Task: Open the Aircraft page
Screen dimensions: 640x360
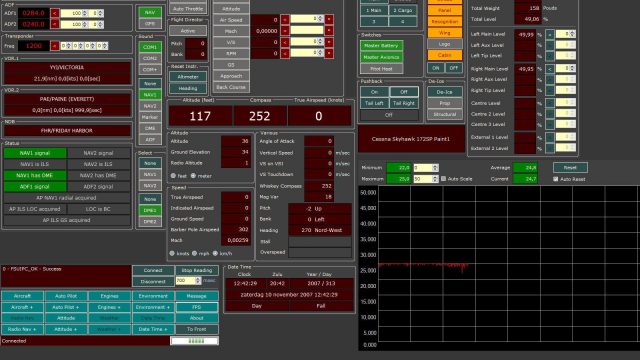Action: click(x=22, y=296)
